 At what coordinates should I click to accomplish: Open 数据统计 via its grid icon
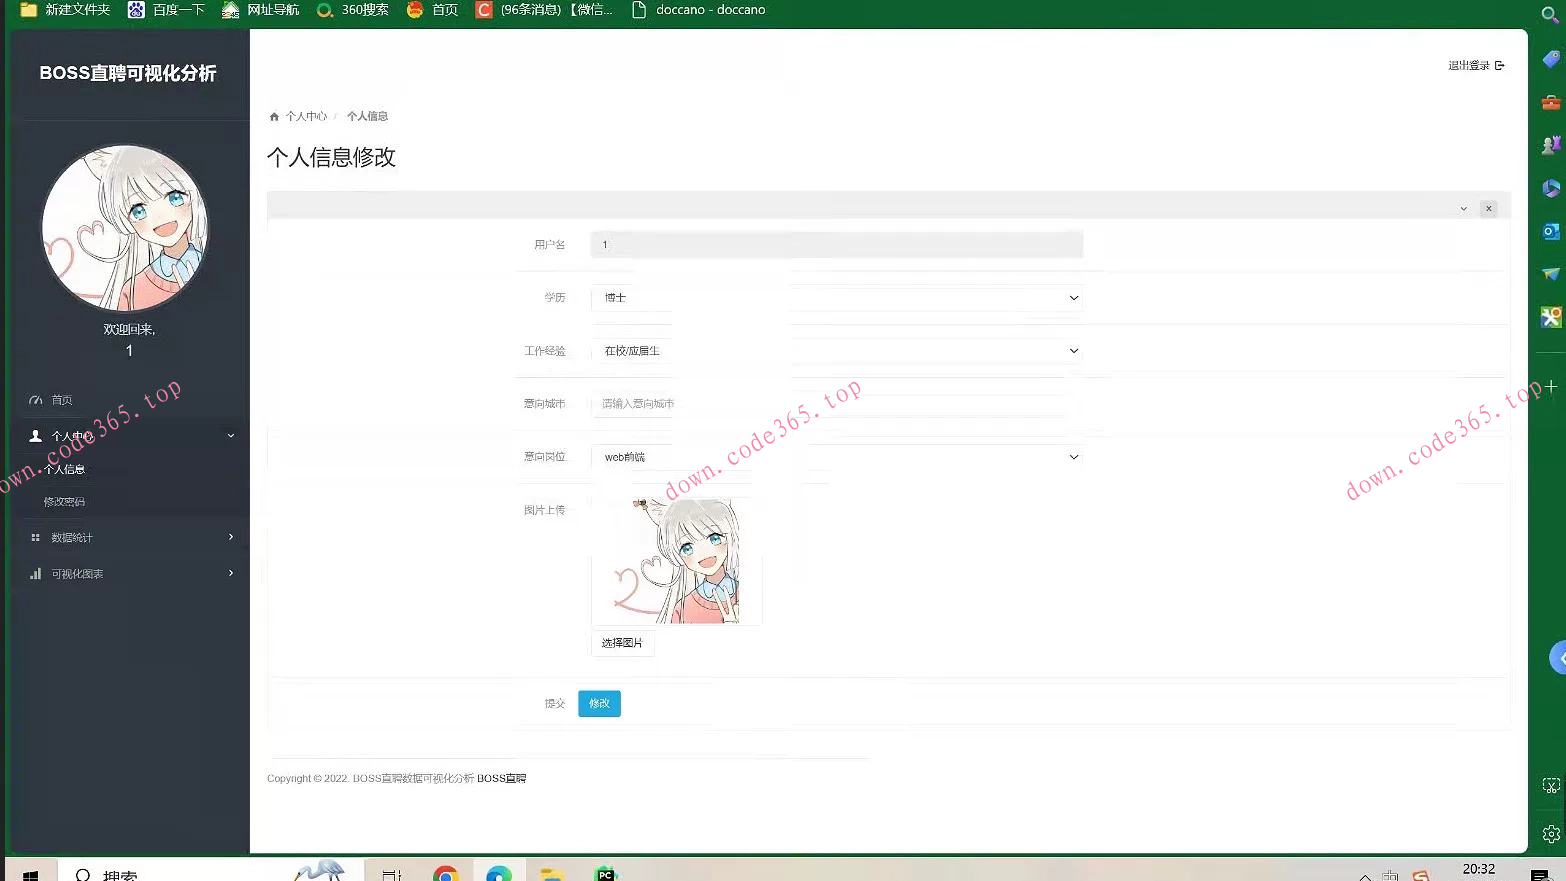click(x=37, y=537)
